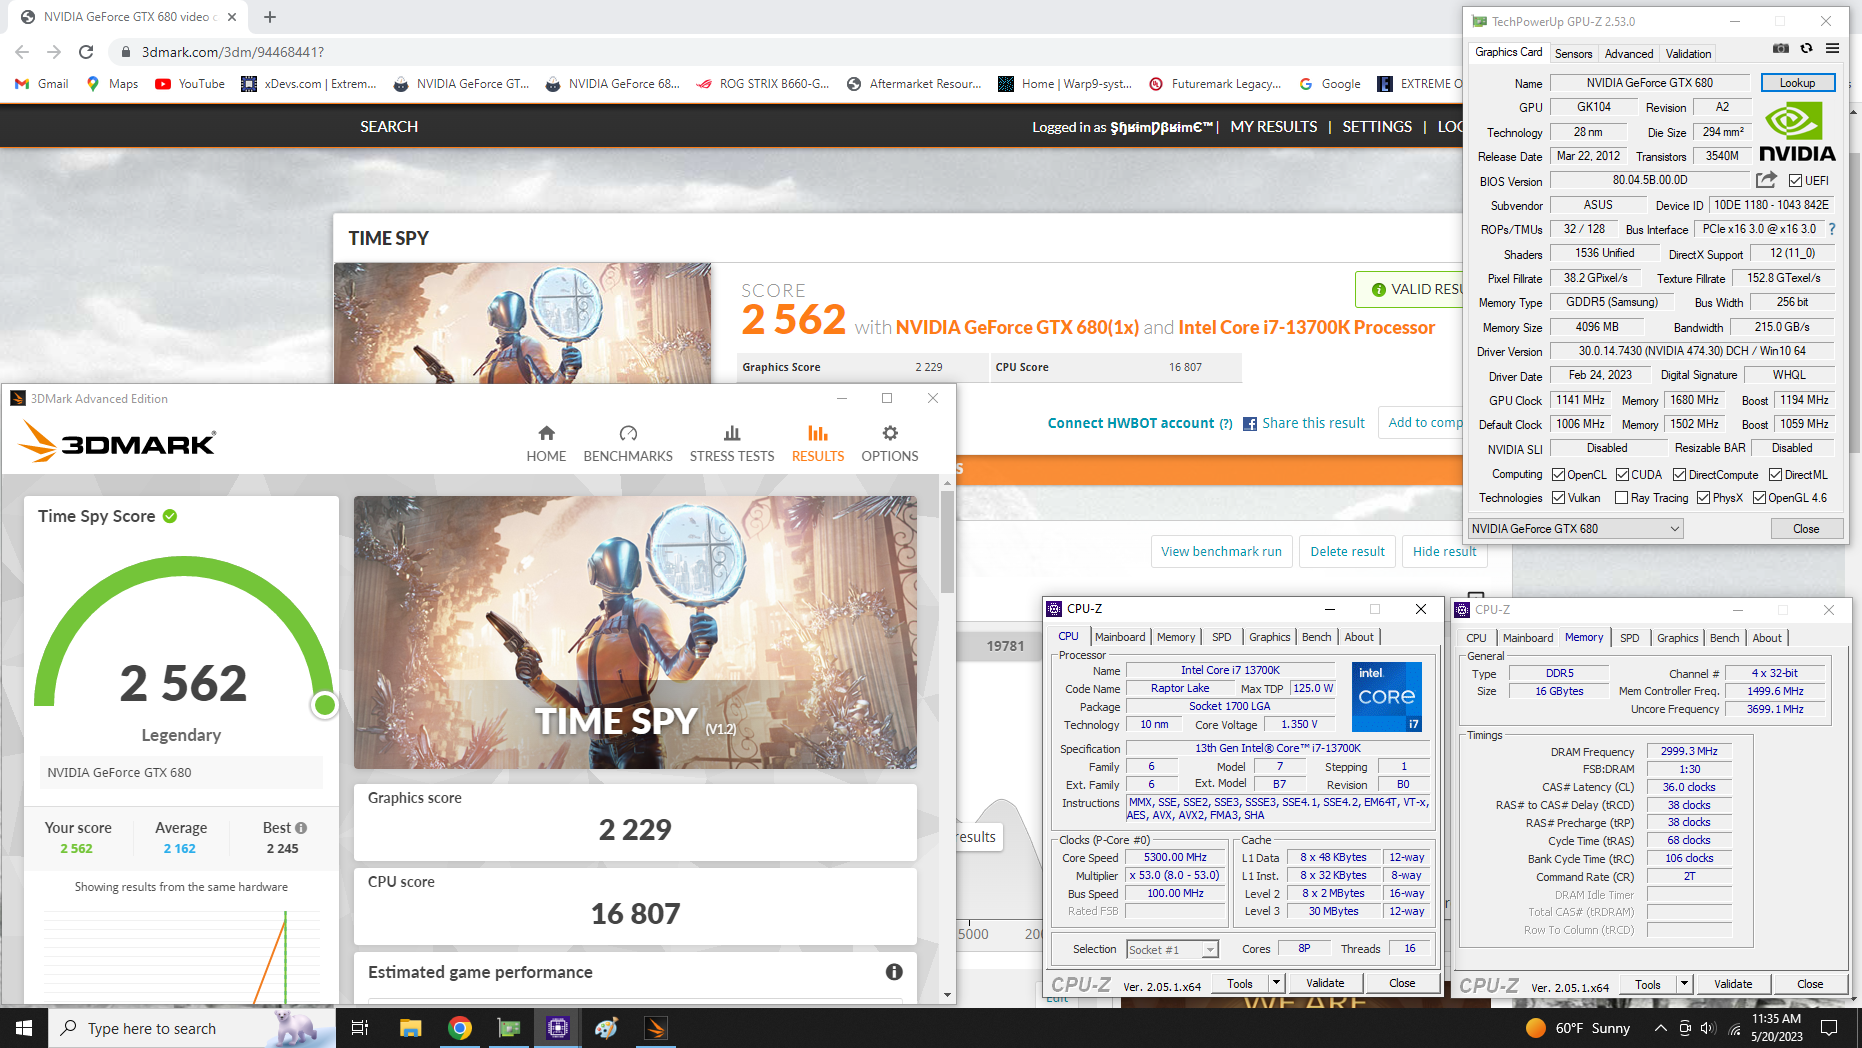Click the Windows taskbar search box
Viewport: 1862px width, 1048px height.
[192, 1028]
